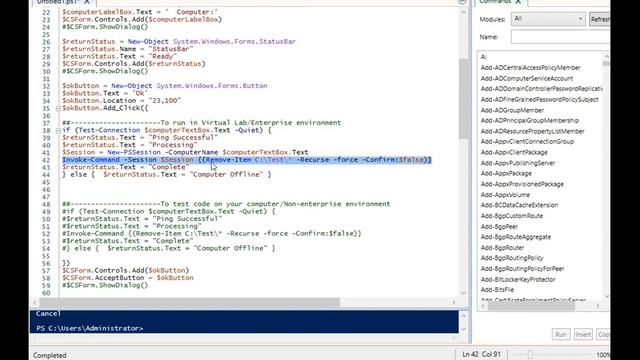Viewport: 640px width, 360px height.
Task: Select Add-BgpCustomRoute command
Action: coord(511,216)
